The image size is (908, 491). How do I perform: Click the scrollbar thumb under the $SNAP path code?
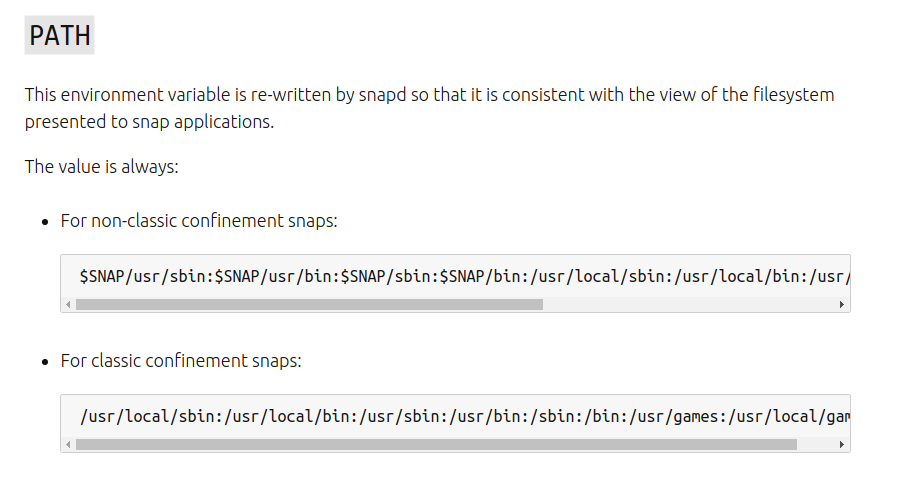[309, 304]
